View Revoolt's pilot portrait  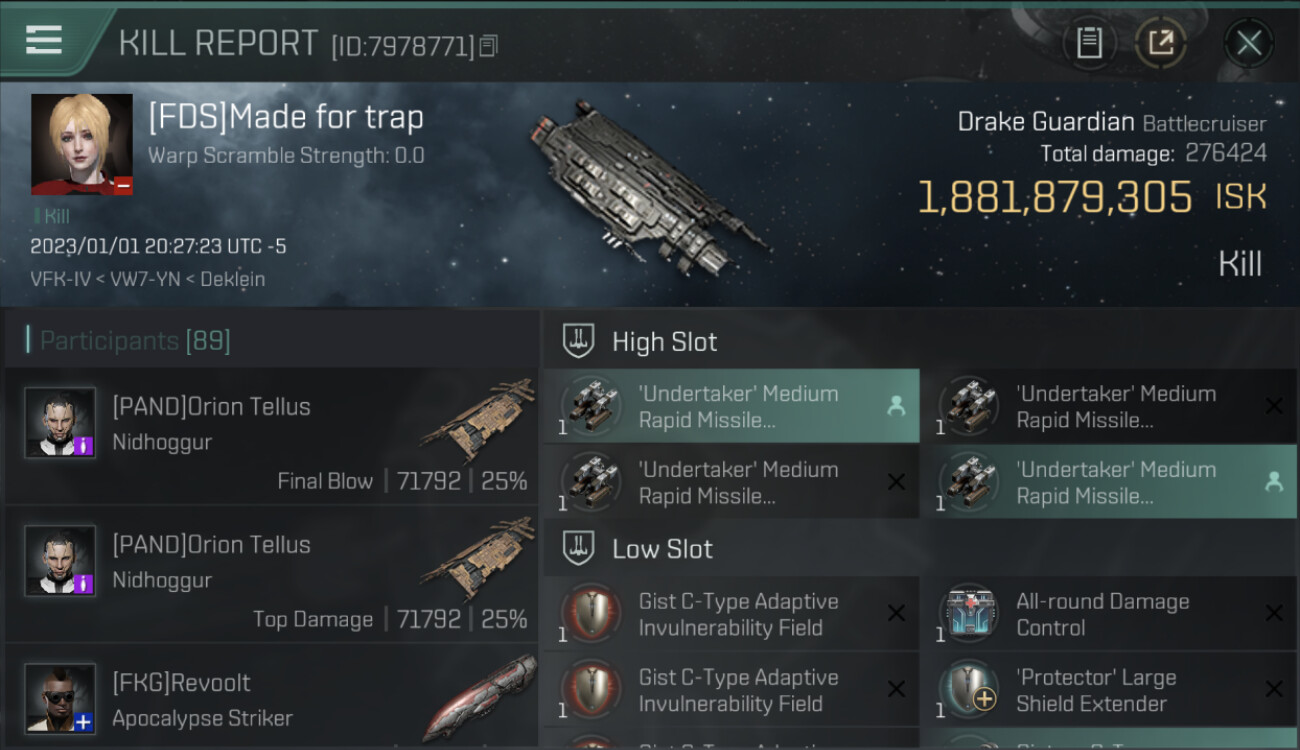click(x=60, y=698)
